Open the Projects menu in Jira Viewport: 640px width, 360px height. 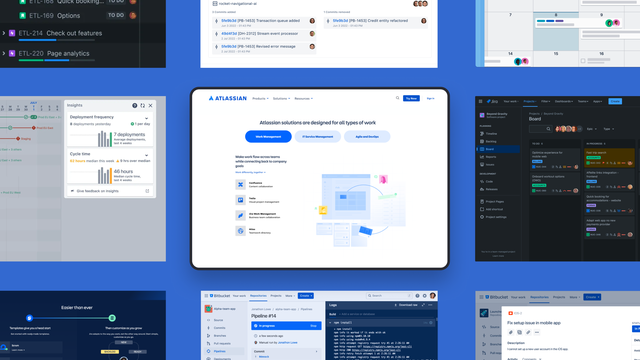coord(530,101)
